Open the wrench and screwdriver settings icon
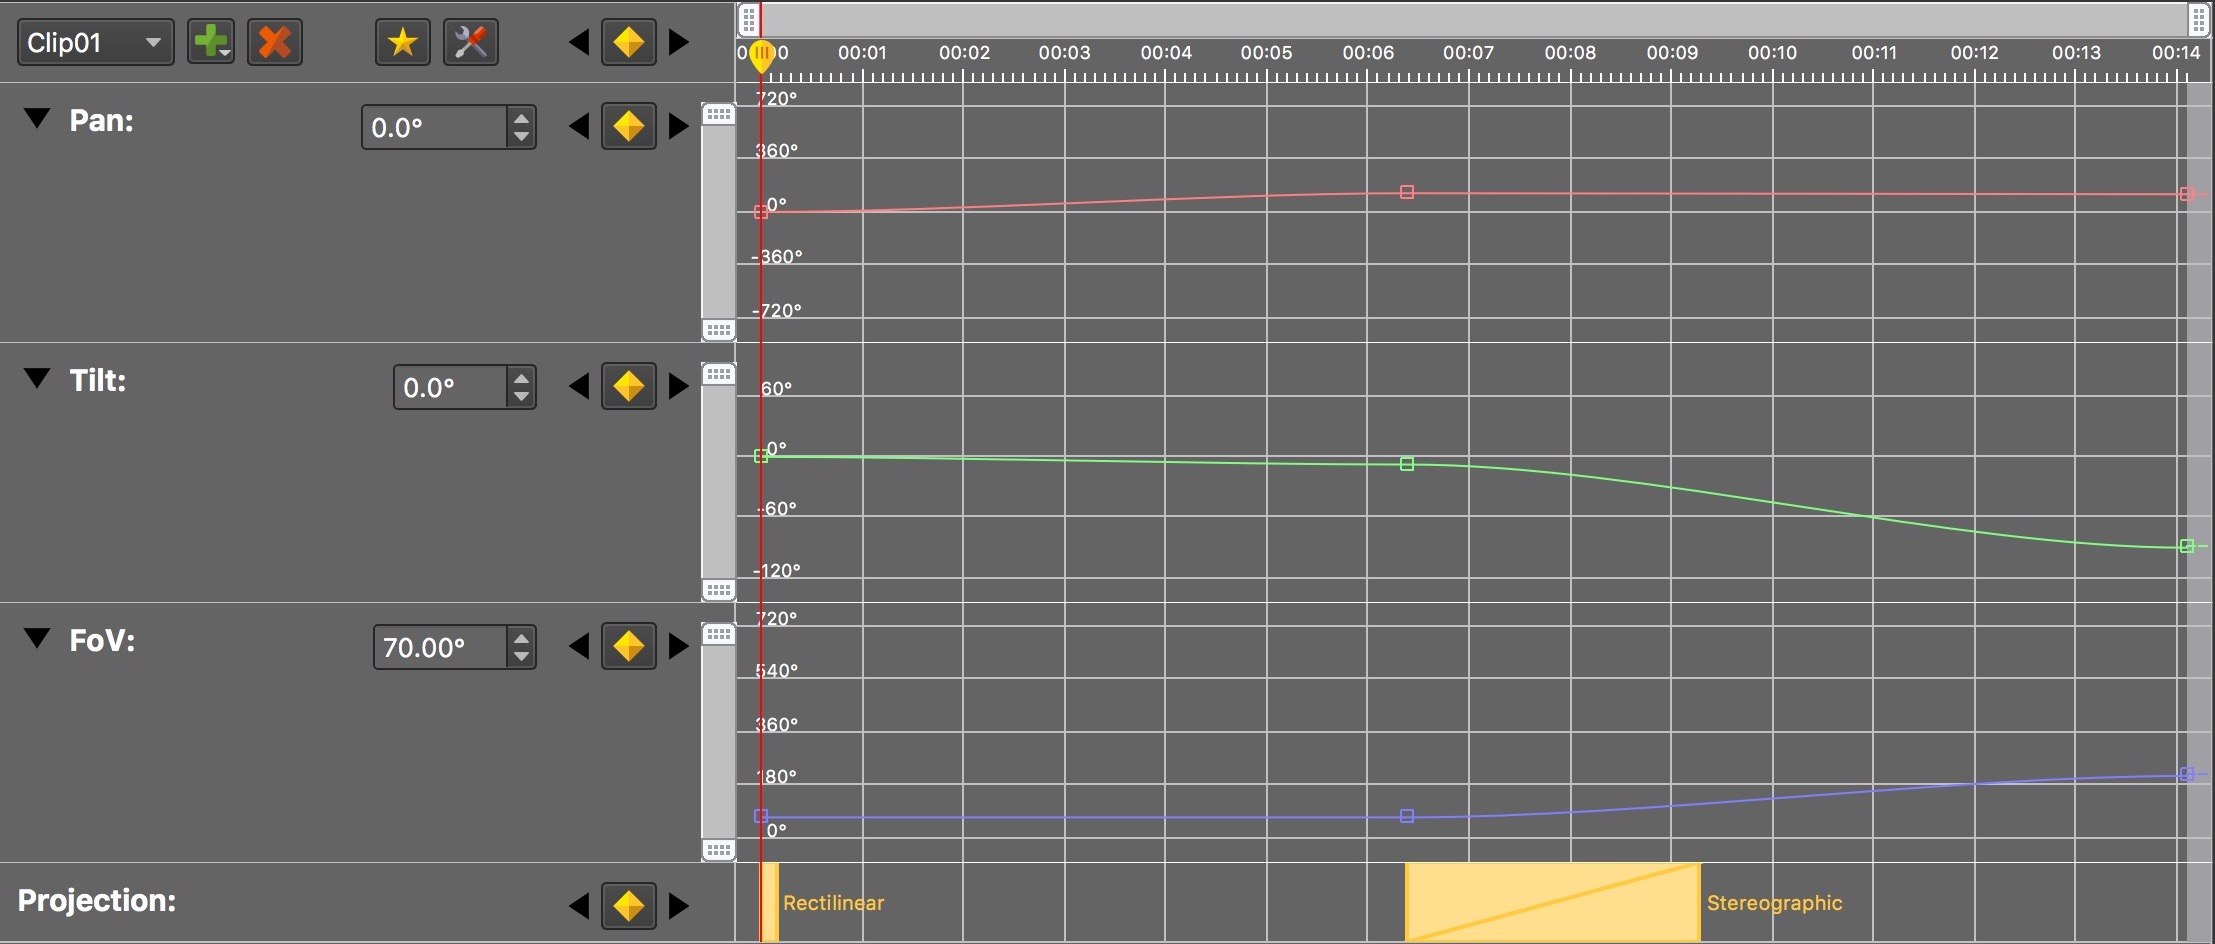Image resolution: width=2215 pixels, height=944 pixels. point(470,42)
